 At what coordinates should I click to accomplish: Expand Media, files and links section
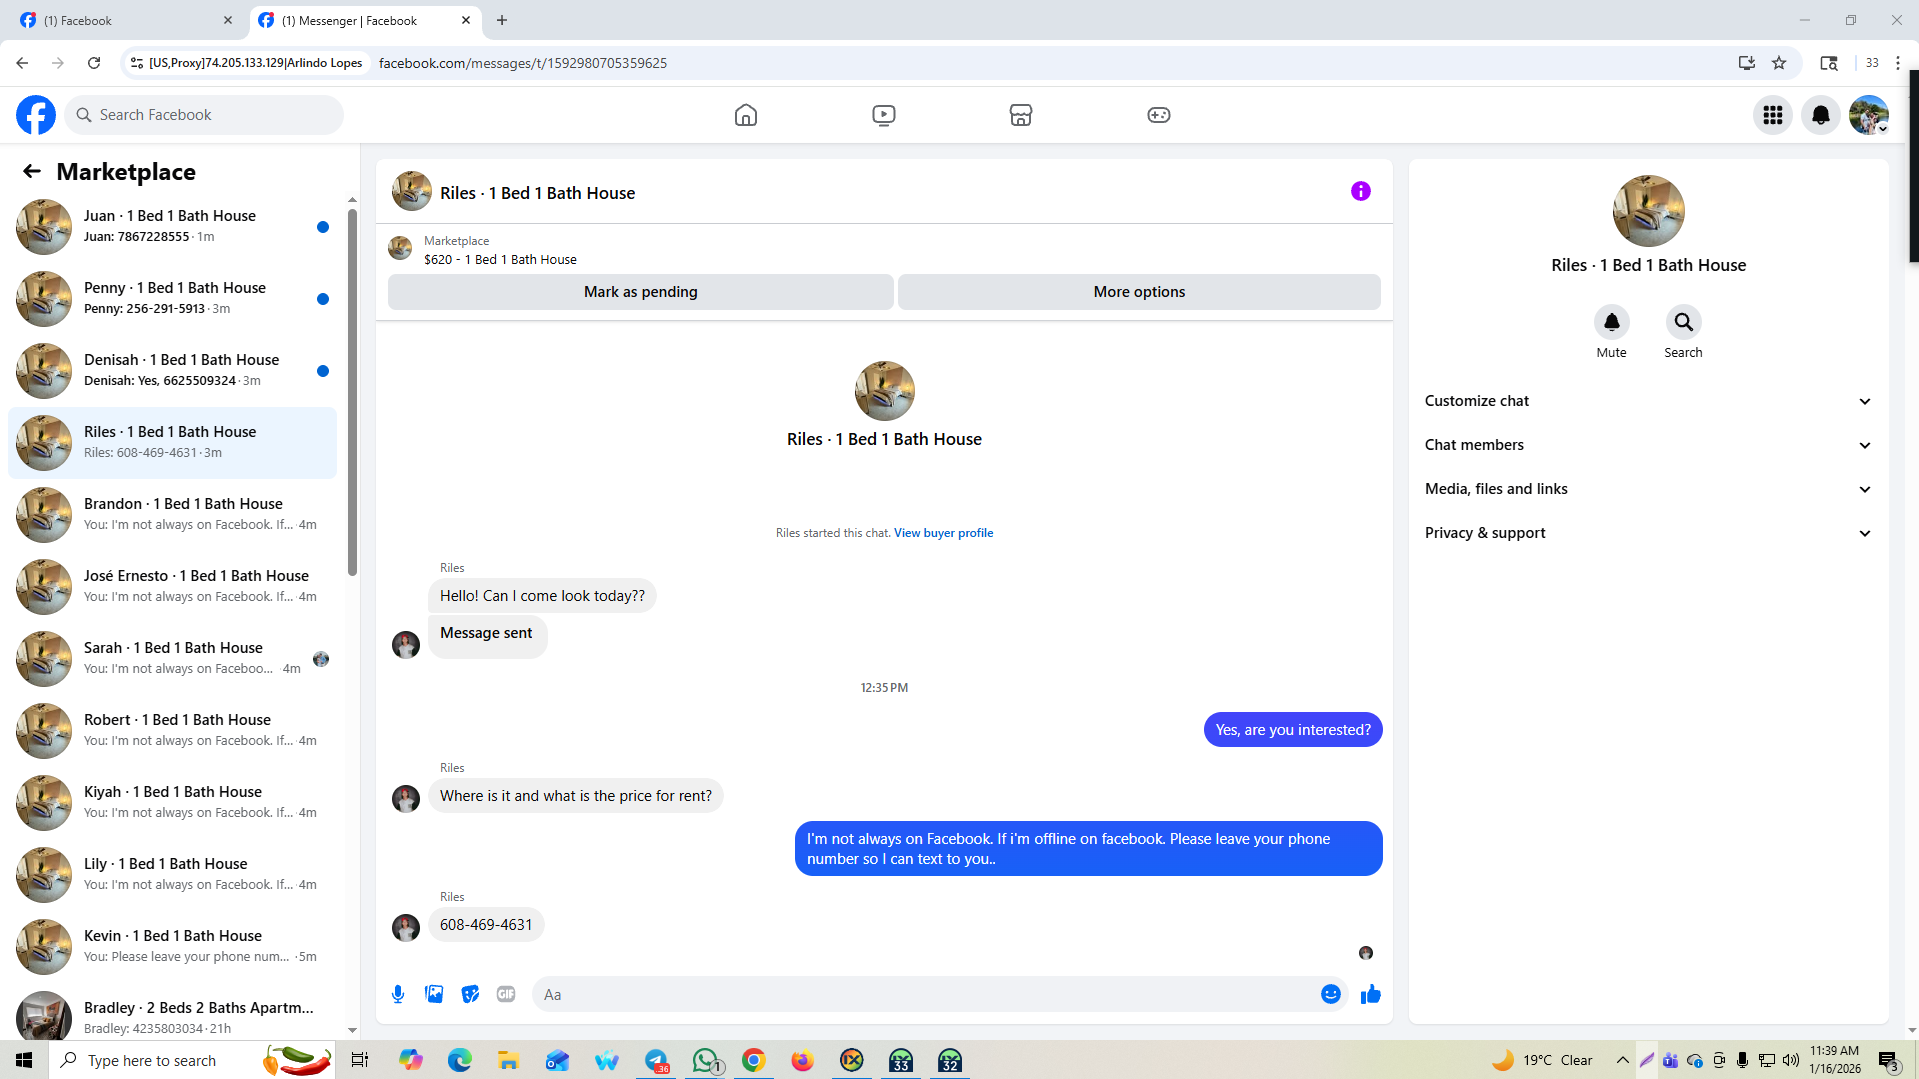click(x=1648, y=489)
